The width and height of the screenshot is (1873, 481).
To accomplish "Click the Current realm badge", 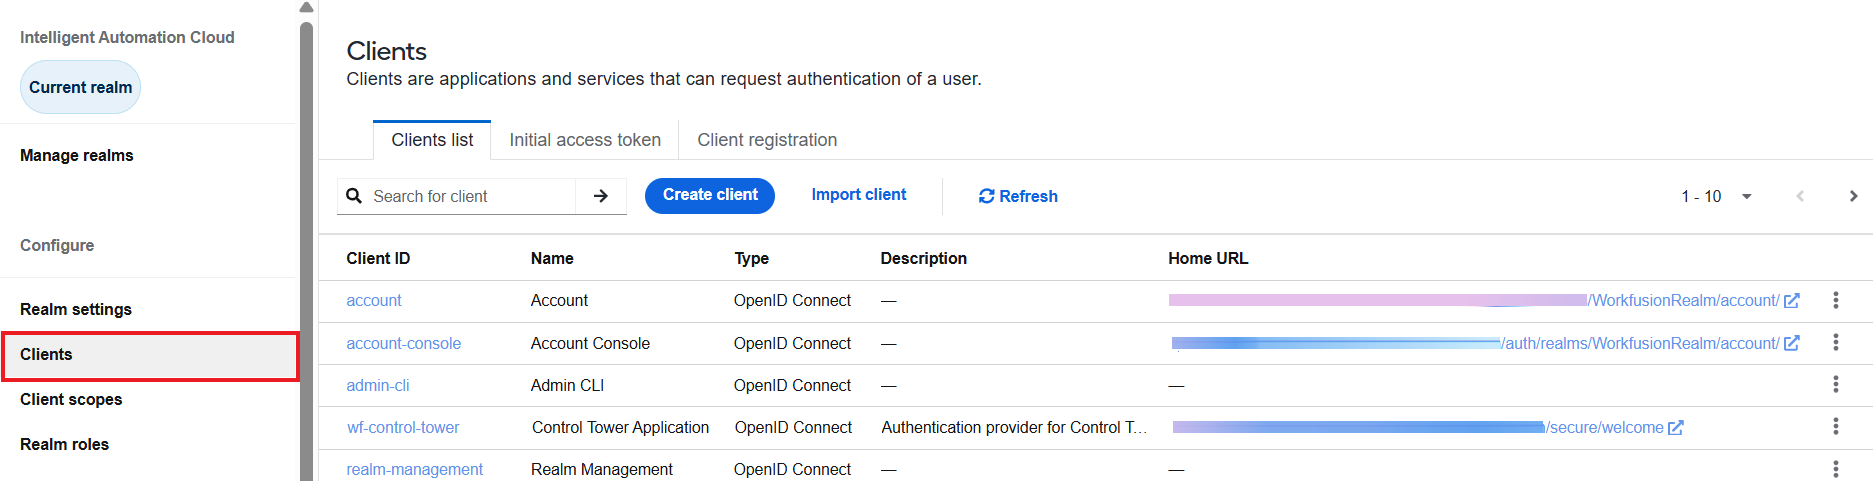I will click(x=80, y=87).
